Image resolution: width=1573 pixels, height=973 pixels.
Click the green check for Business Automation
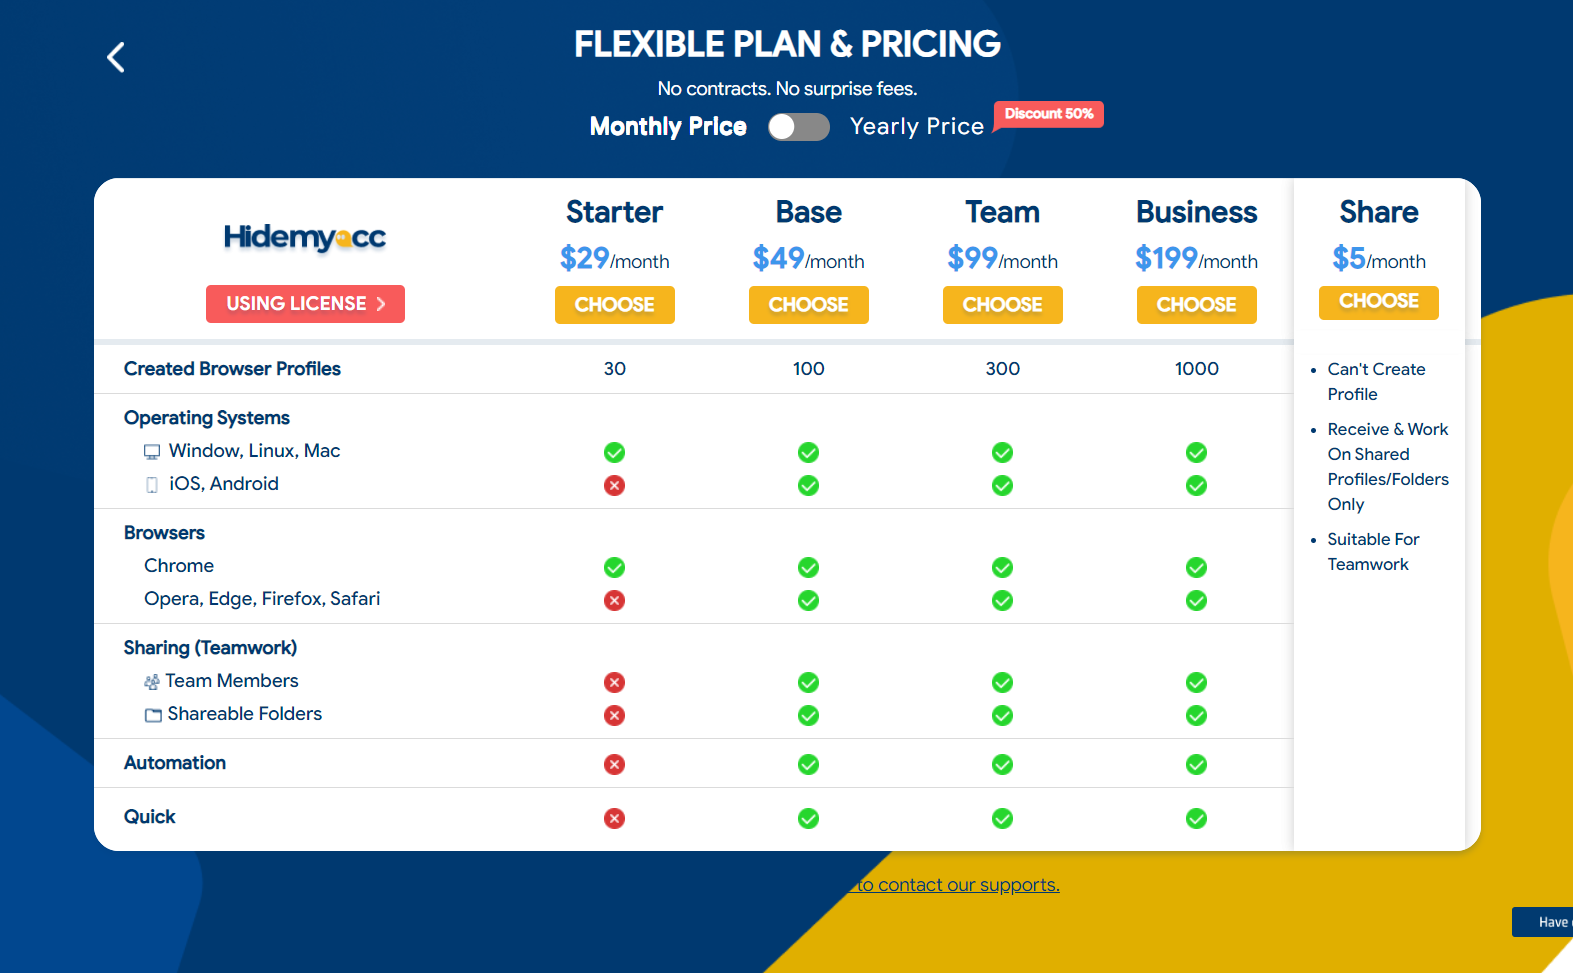[x=1196, y=765]
